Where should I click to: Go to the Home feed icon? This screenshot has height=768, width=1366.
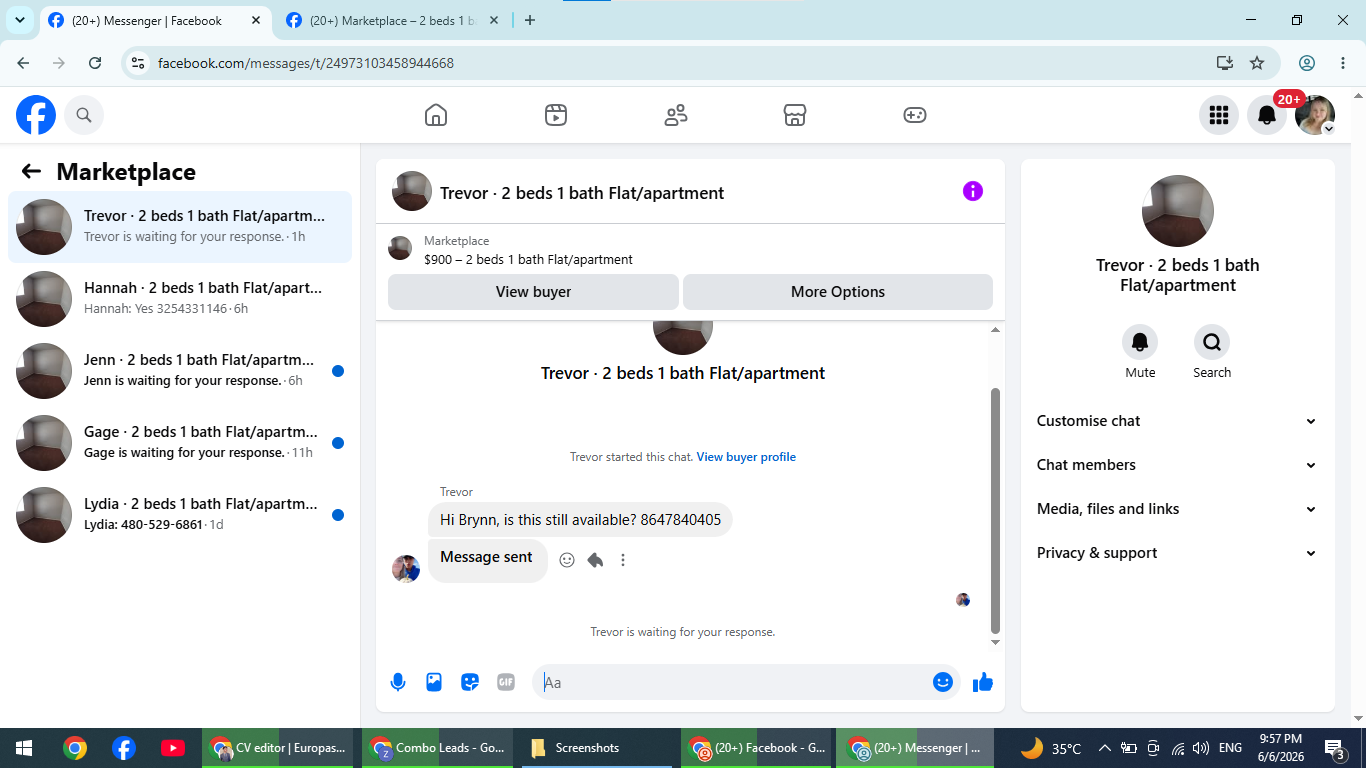point(436,115)
